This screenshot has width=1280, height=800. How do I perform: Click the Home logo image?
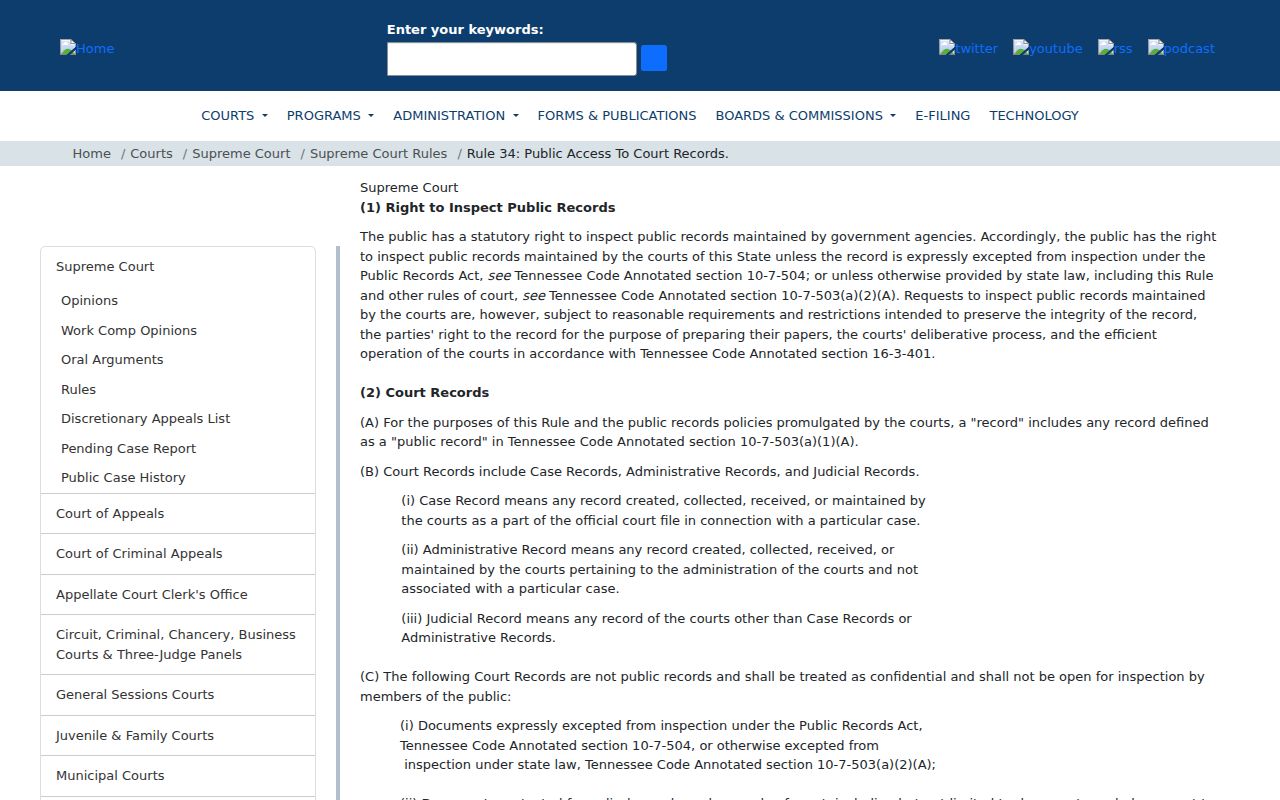[87, 48]
